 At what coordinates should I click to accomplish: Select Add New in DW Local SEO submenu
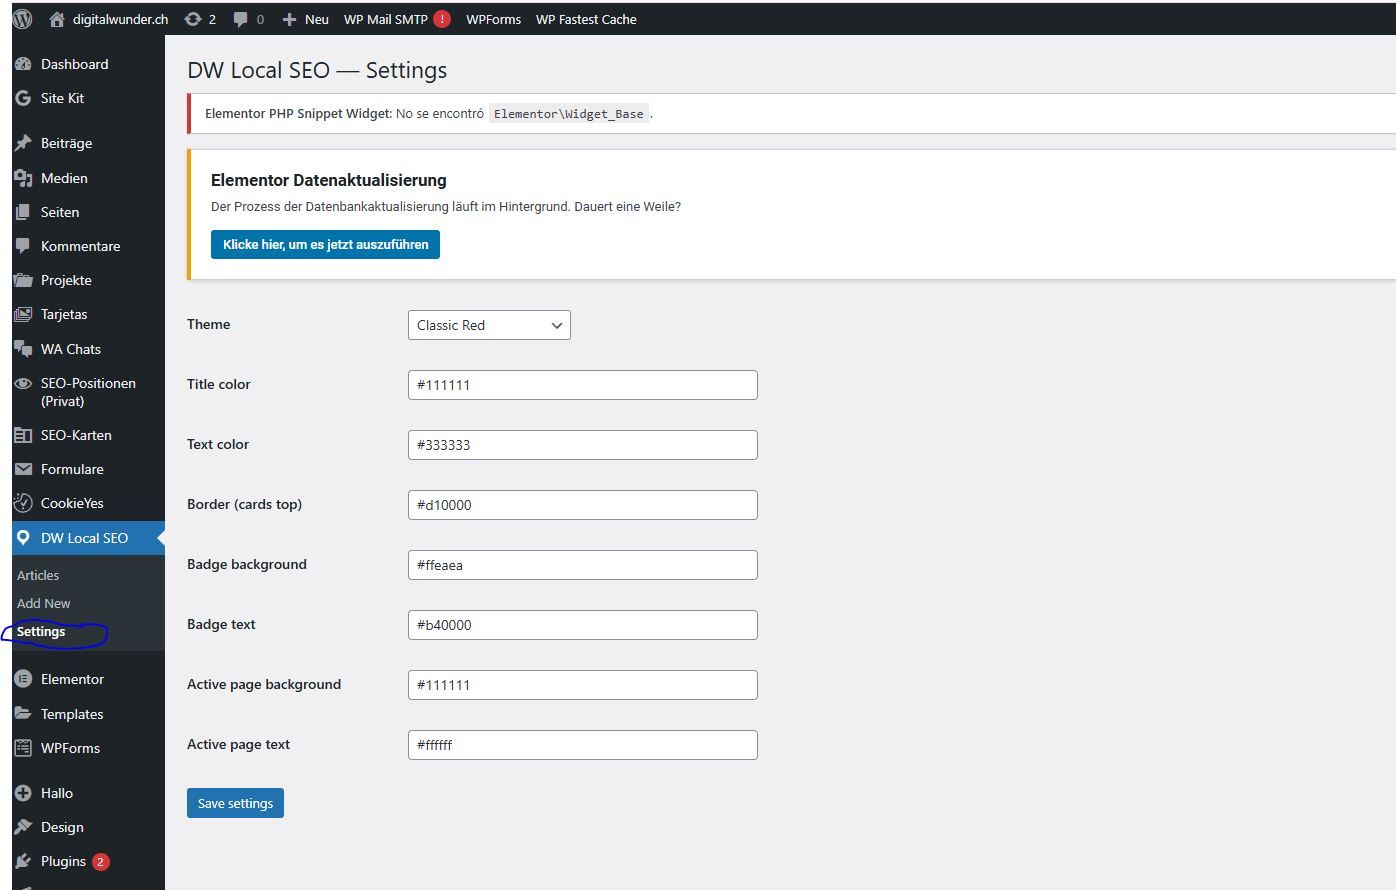coord(44,603)
